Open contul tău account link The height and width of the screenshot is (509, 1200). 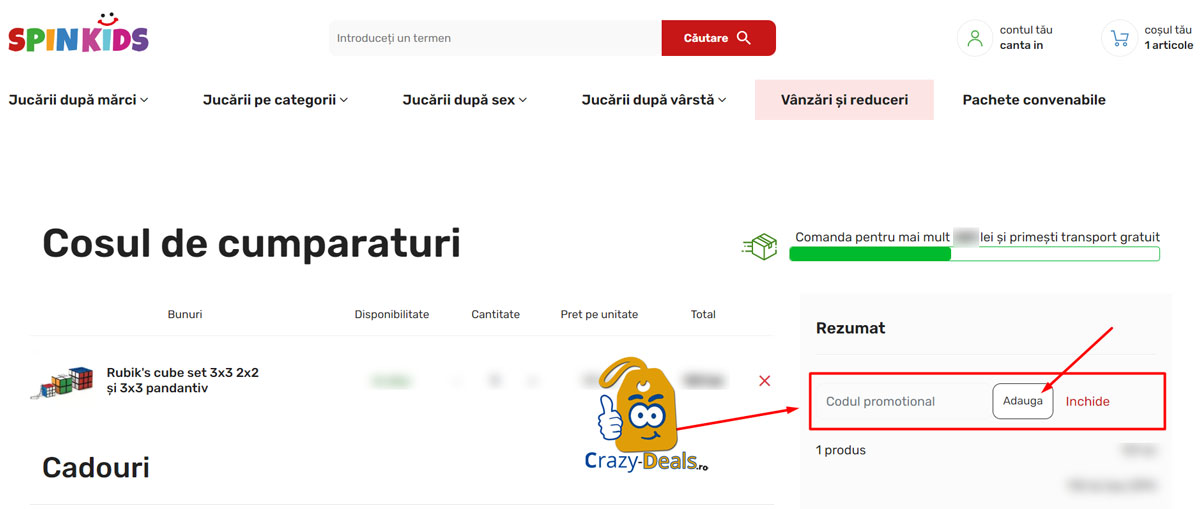(1026, 38)
